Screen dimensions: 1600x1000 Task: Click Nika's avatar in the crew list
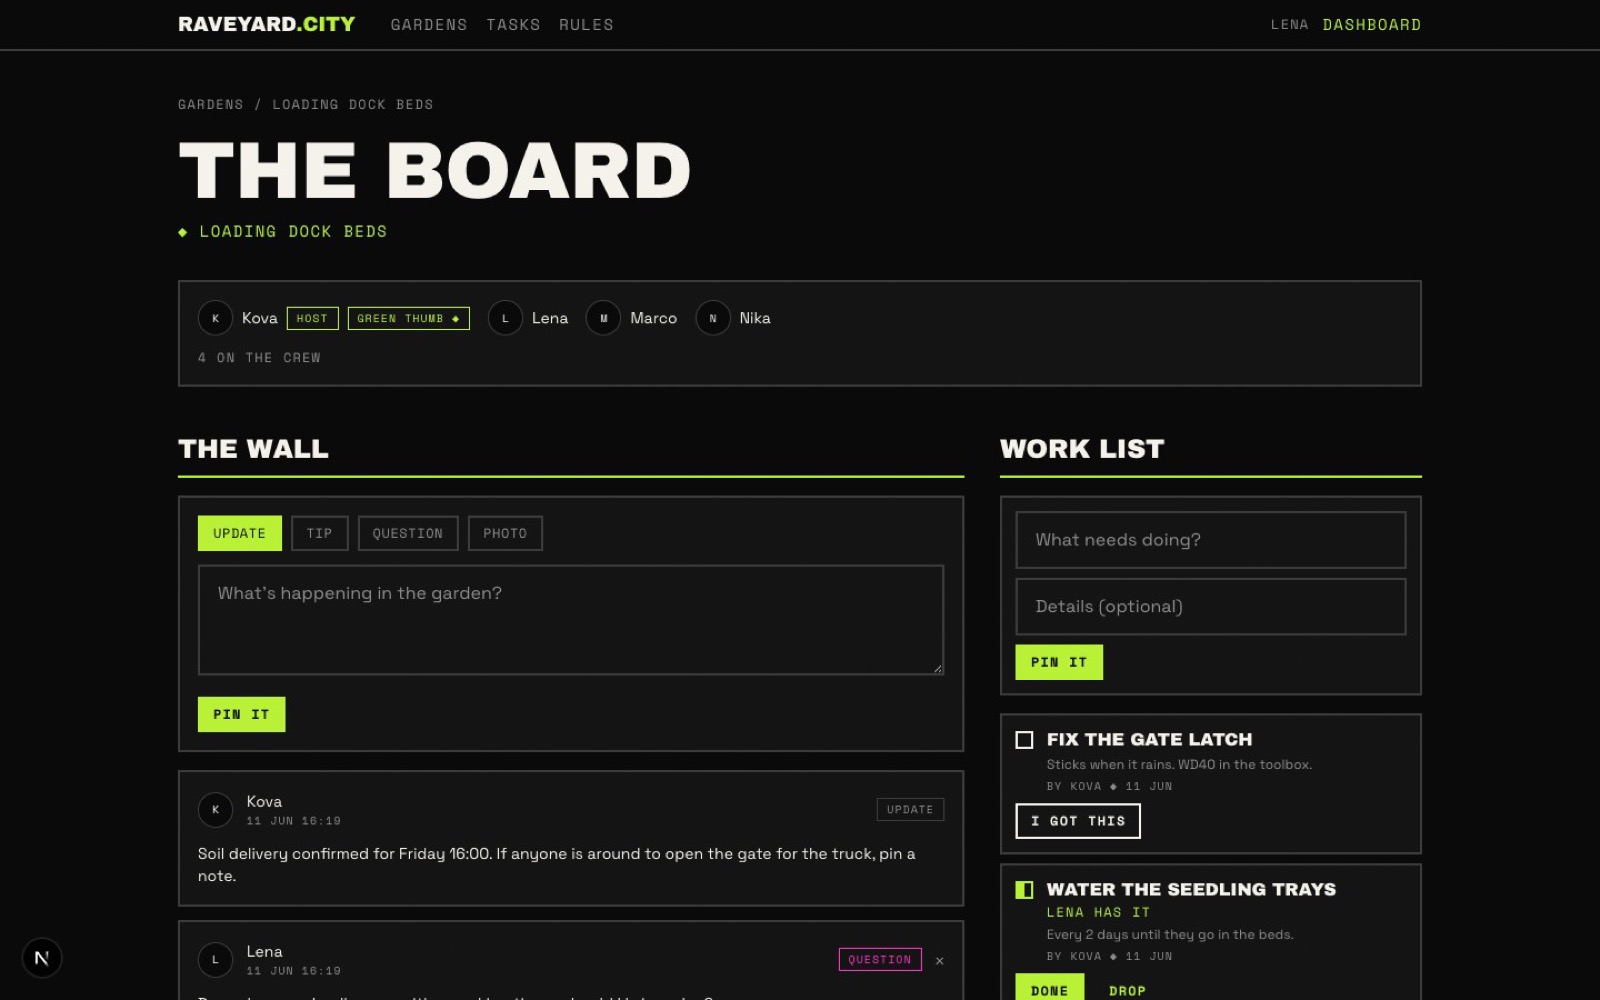pyautogui.click(x=713, y=318)
